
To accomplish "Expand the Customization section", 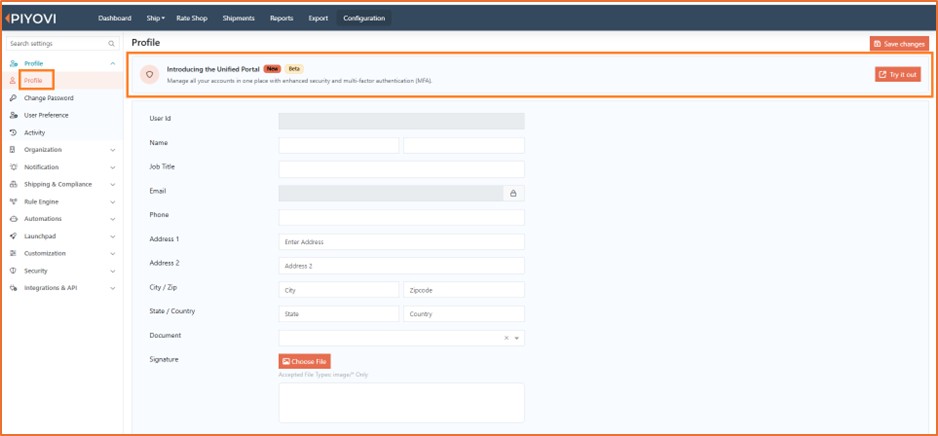I will pyautogui.click(x=112, y=254).
